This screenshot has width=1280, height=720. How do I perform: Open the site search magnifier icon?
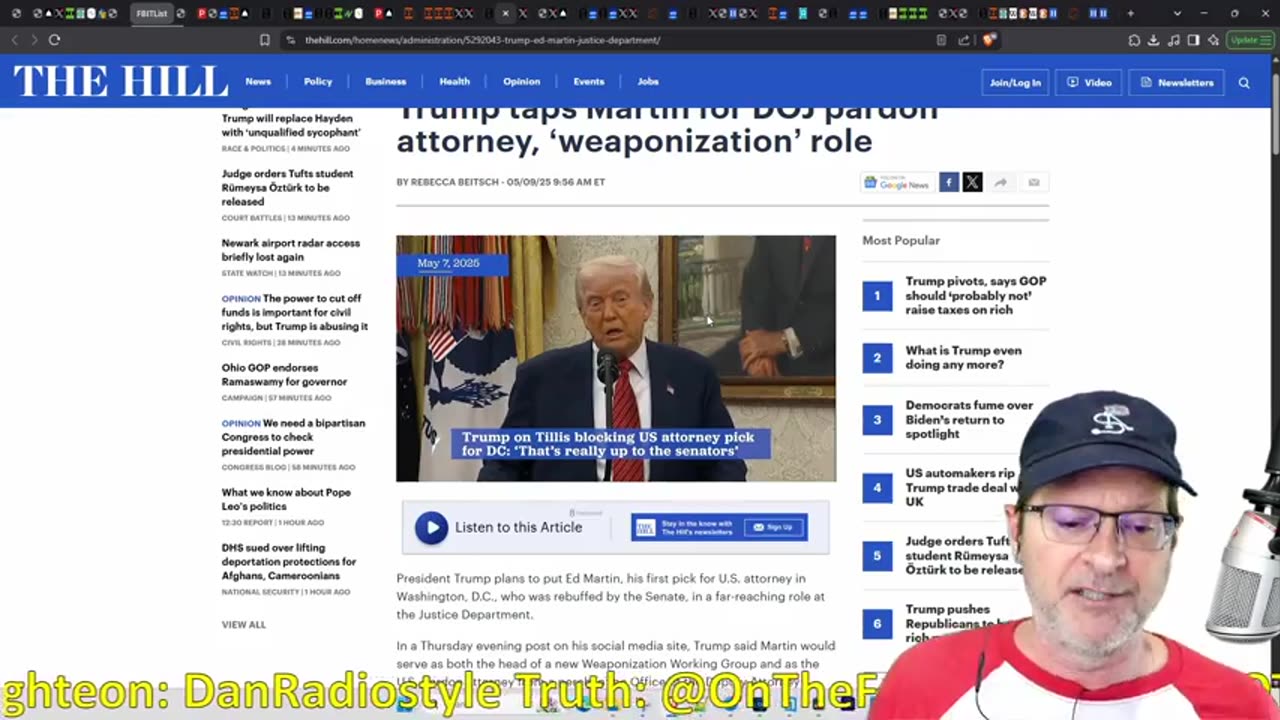click(x=1244, y=83)
